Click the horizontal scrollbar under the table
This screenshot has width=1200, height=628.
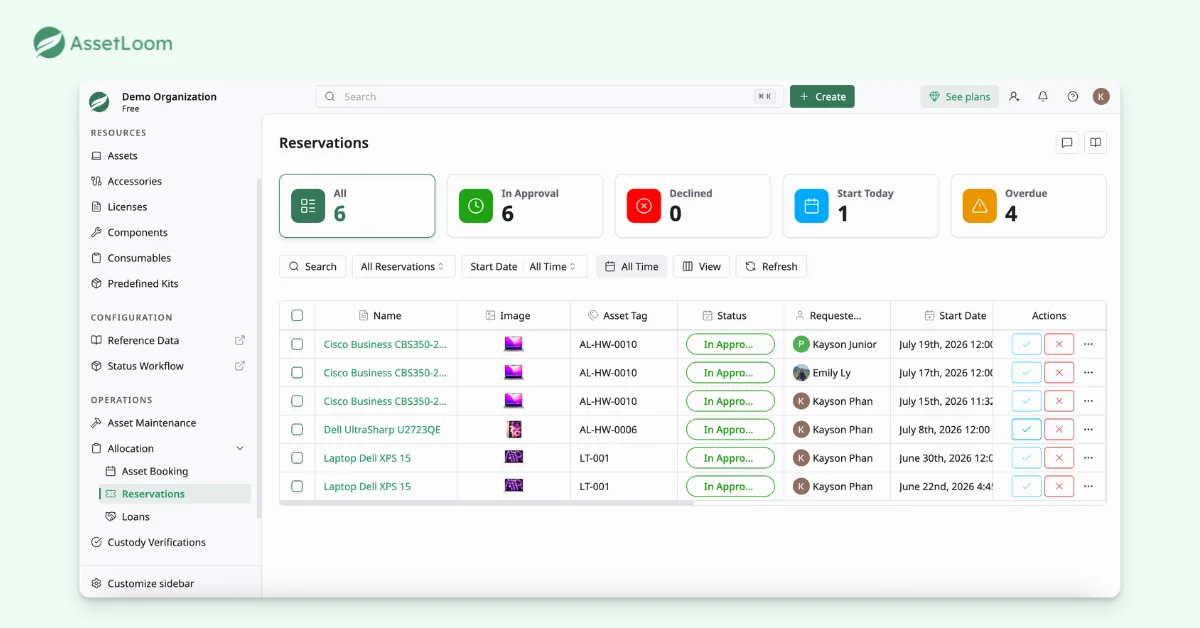pyautogui.click(x=486, y=502)
